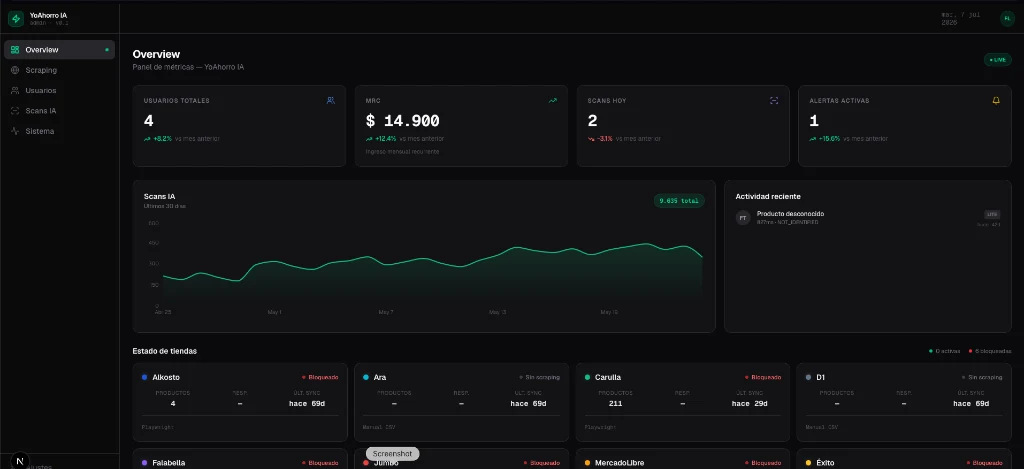Click the bell icon on Alertas Activas card

(996, 101)
